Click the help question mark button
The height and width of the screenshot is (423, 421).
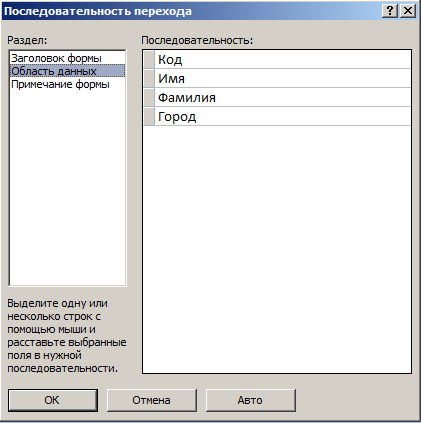(x=390, y=11)
